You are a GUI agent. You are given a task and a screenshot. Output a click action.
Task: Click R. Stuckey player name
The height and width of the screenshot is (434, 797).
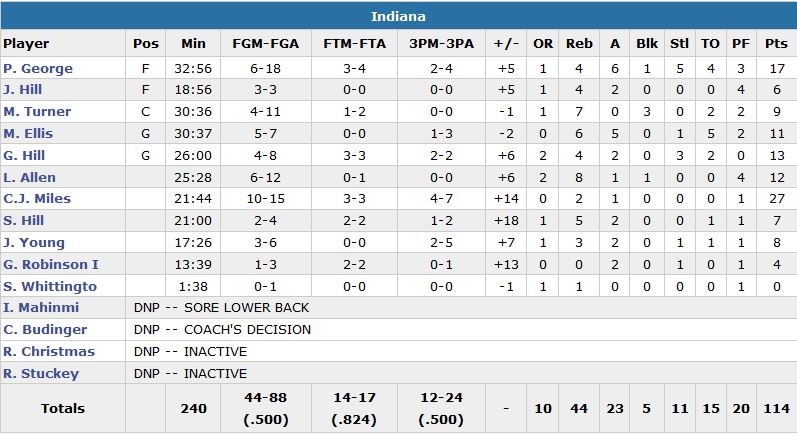pyautogui.click(x=41, y=374)
